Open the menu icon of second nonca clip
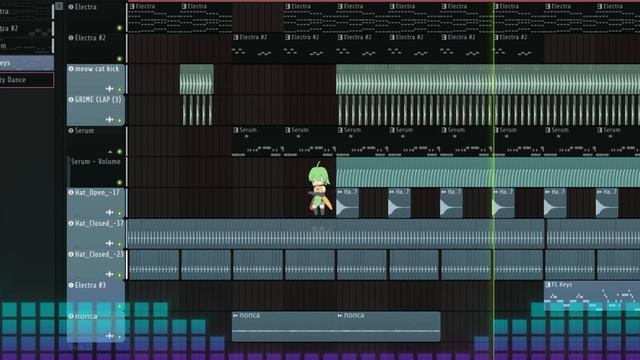 click(340, 316)
